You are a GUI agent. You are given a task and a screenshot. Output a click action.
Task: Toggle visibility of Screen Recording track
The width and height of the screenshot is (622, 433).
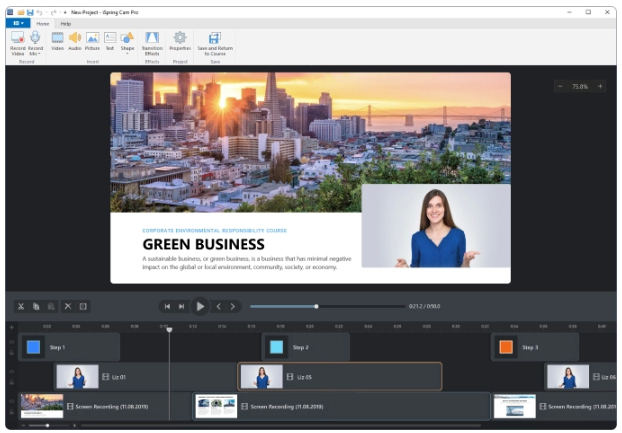[12, 401]
